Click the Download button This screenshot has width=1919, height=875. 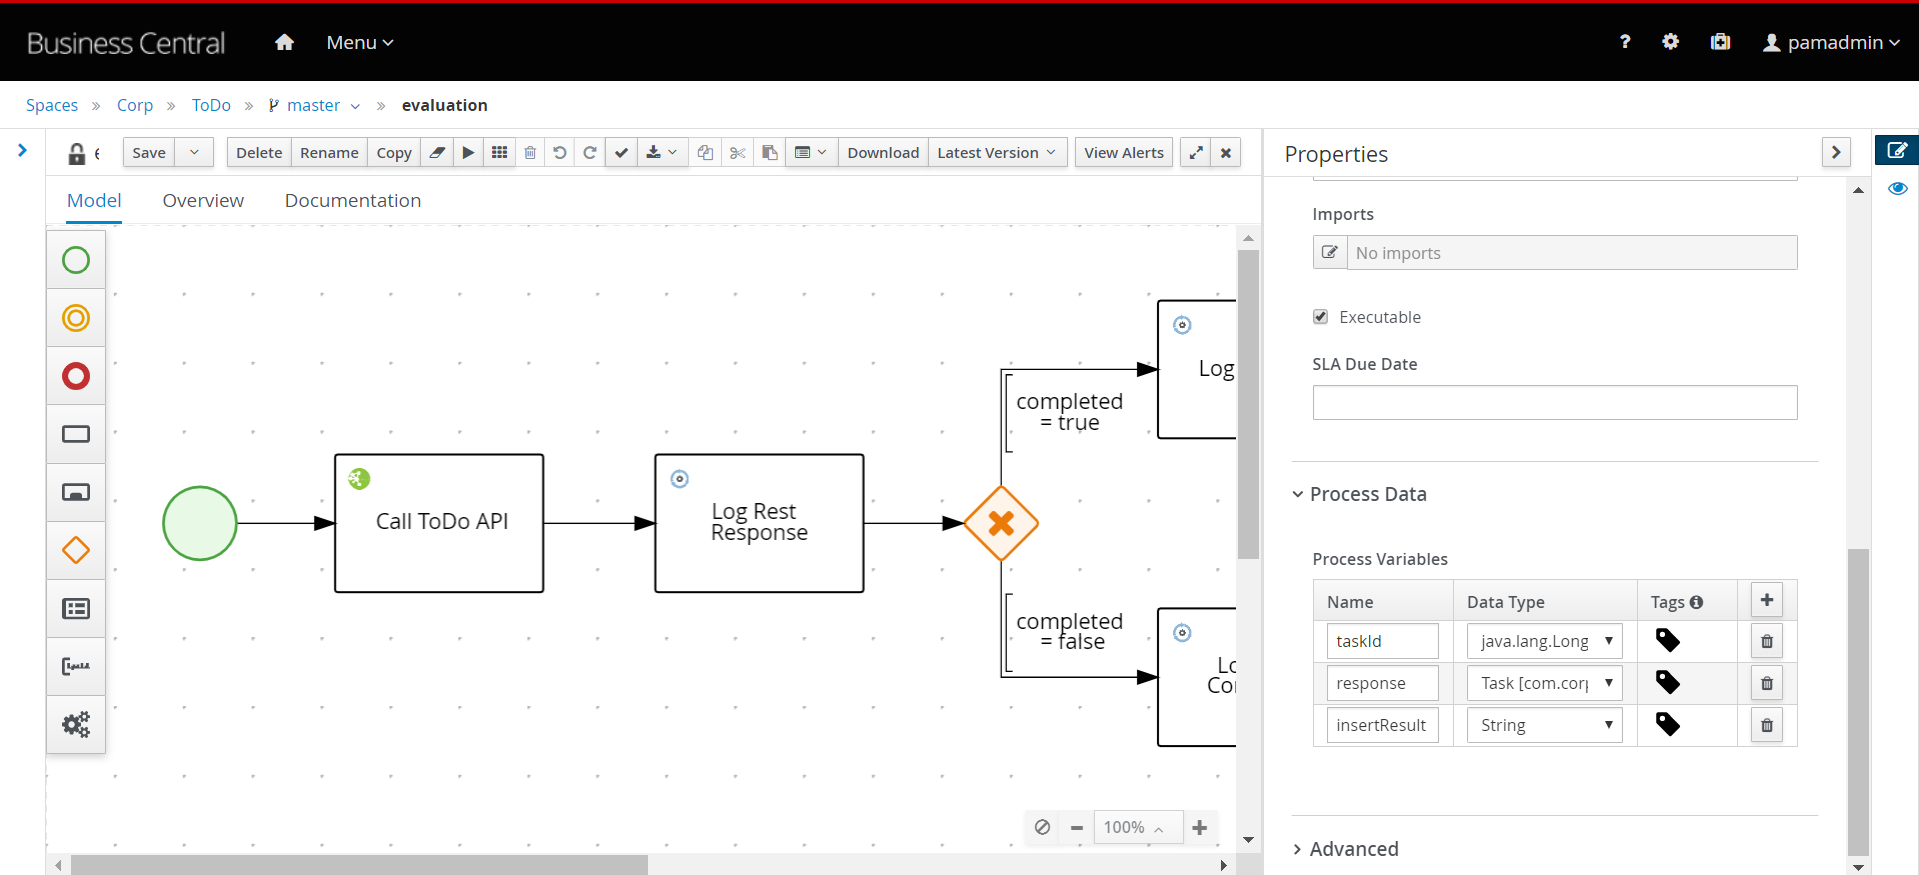click(883, 153)
